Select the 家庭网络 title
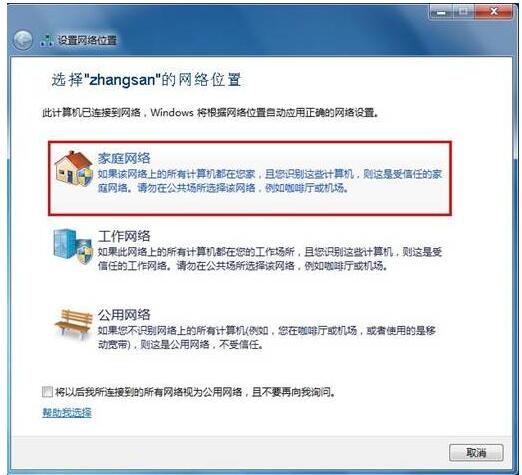The image size is (522, 475). (x=124, y=158)
